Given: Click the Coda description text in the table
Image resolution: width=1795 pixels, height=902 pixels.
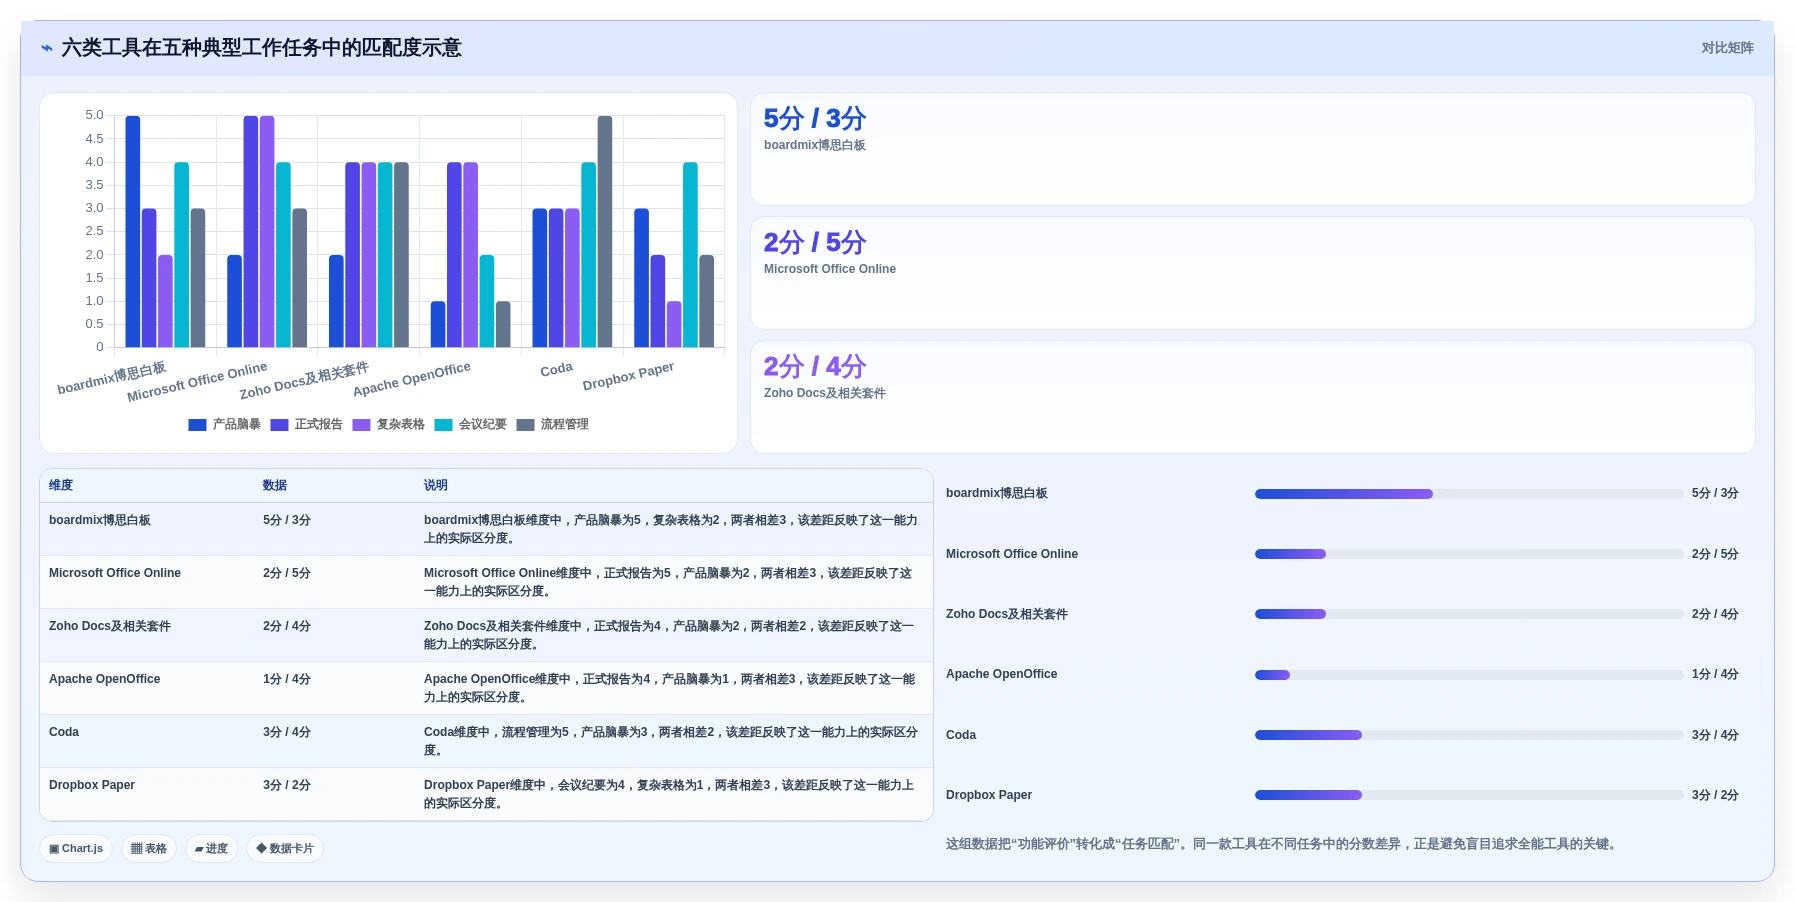Looking at the screenshot, I should [670, 741].
